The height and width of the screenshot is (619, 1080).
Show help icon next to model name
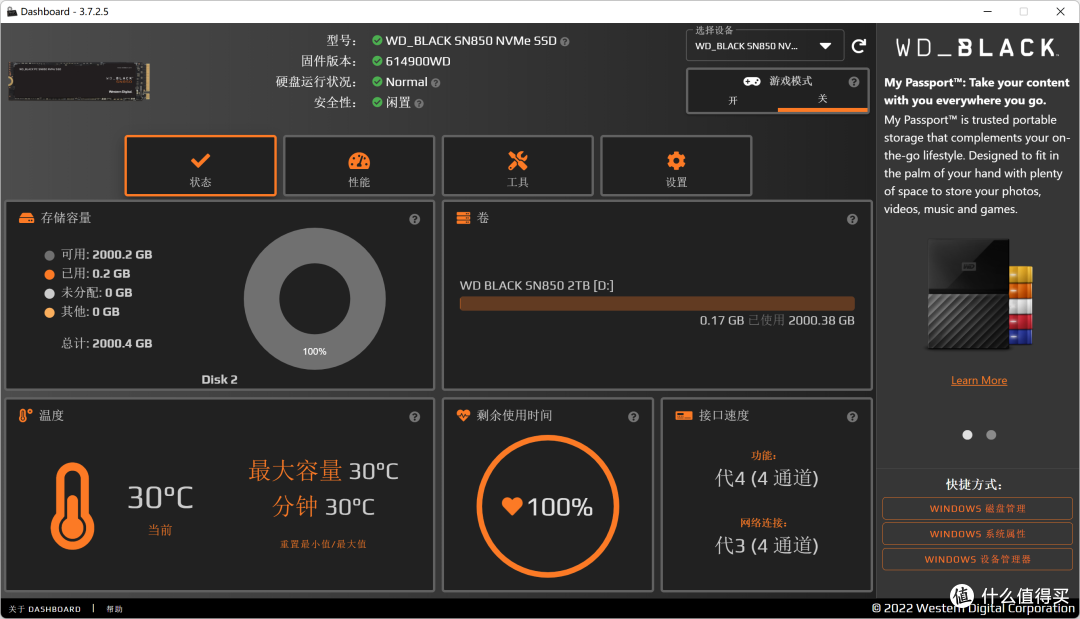coord(565,41)
